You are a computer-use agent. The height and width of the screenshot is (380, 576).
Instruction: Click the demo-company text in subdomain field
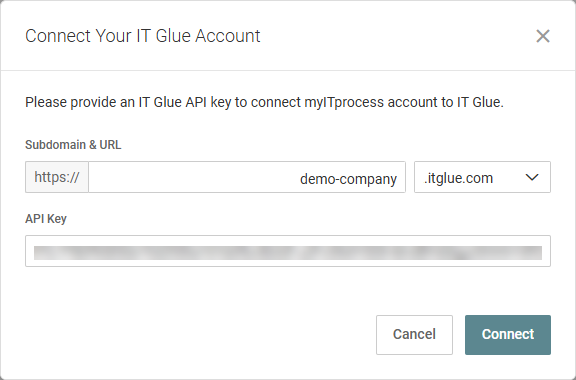coord(348,179)
